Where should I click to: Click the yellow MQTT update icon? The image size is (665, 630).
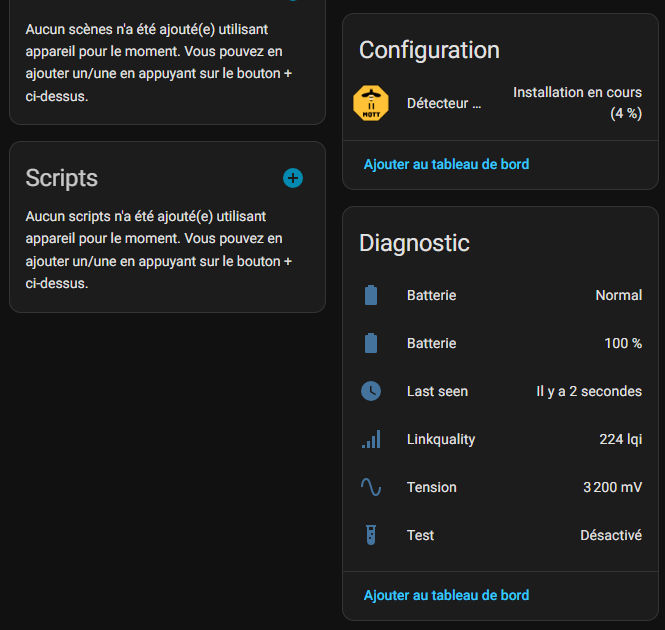[371, 103]
